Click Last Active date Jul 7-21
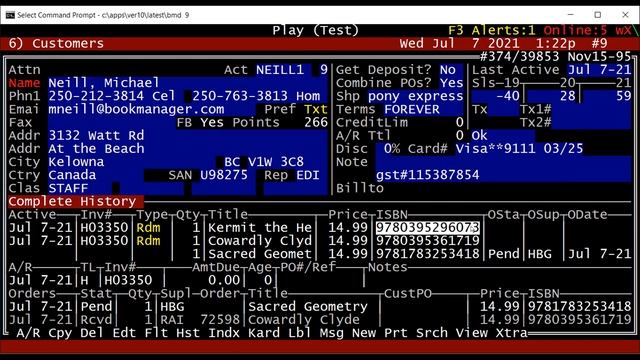This screenshot has width=640, height=360. pyautogui.click(x=600, y=70)
